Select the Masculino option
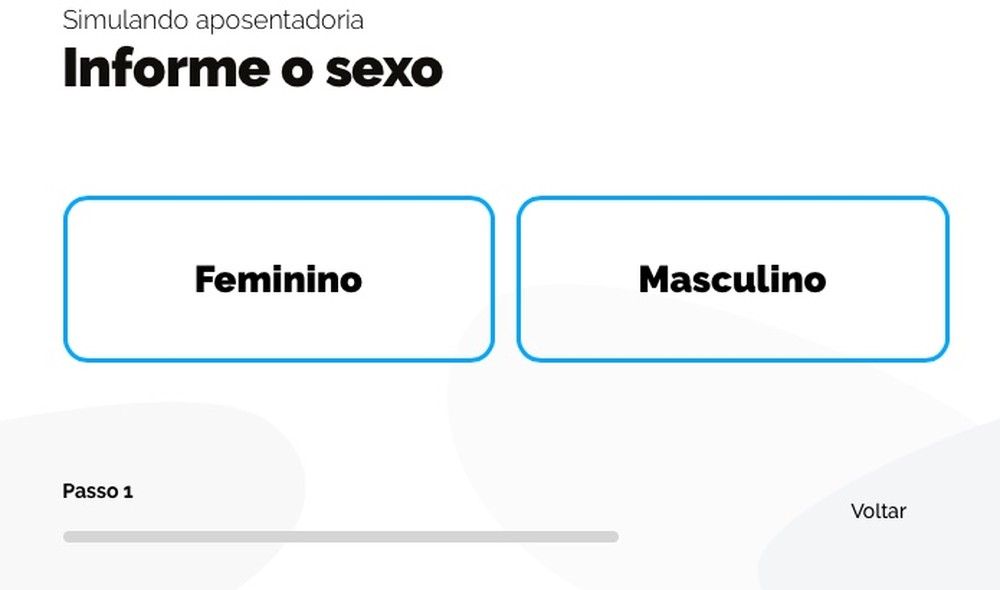Image resolution: width=1000 pixels, height=590 pixels. (732, 279)
